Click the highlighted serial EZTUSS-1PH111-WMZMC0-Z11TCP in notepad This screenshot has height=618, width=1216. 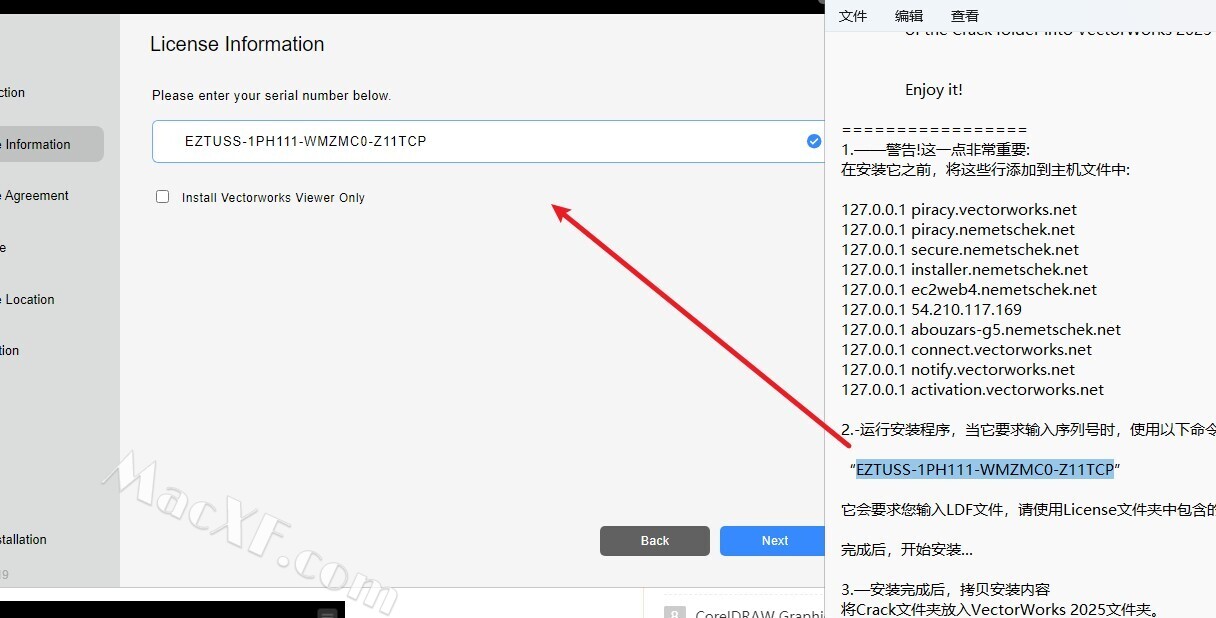[x=985, y=469]
